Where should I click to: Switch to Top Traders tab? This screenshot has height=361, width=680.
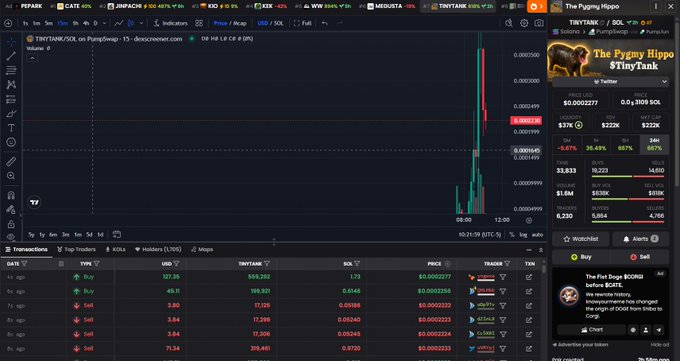pyautogui.click(x=76, y=249)
